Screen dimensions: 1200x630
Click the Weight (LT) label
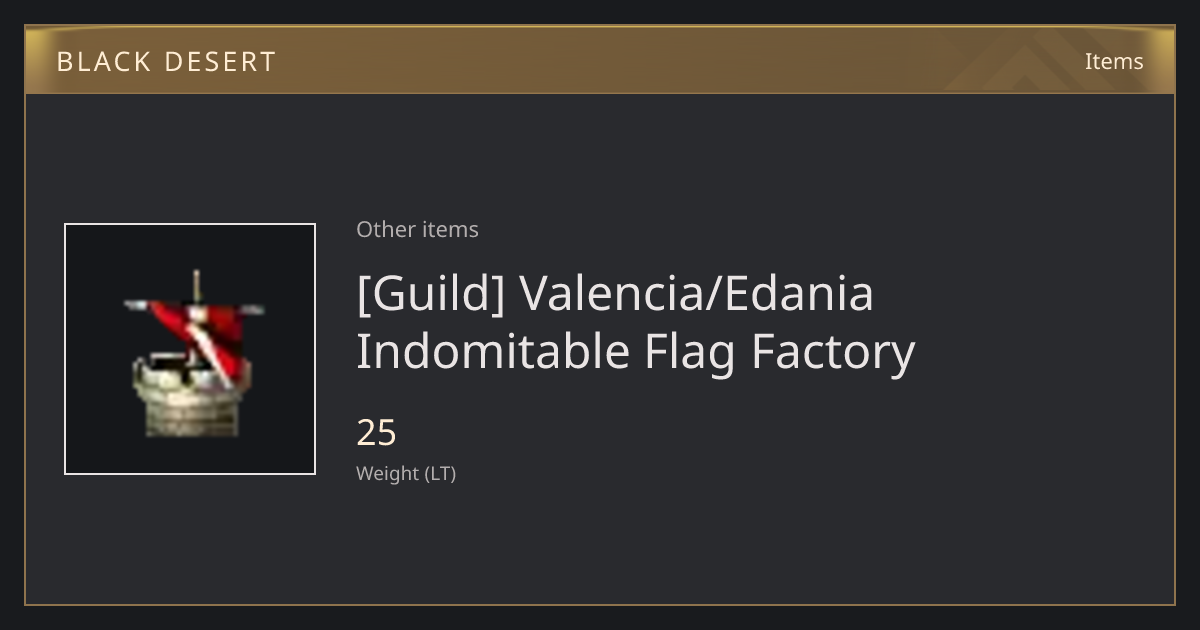(406, 474)
